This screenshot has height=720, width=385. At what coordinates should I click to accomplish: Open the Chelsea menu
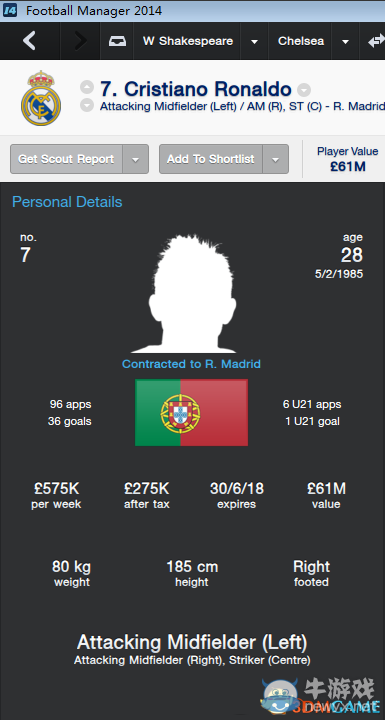pyautogui.click(x=301, y=41)
